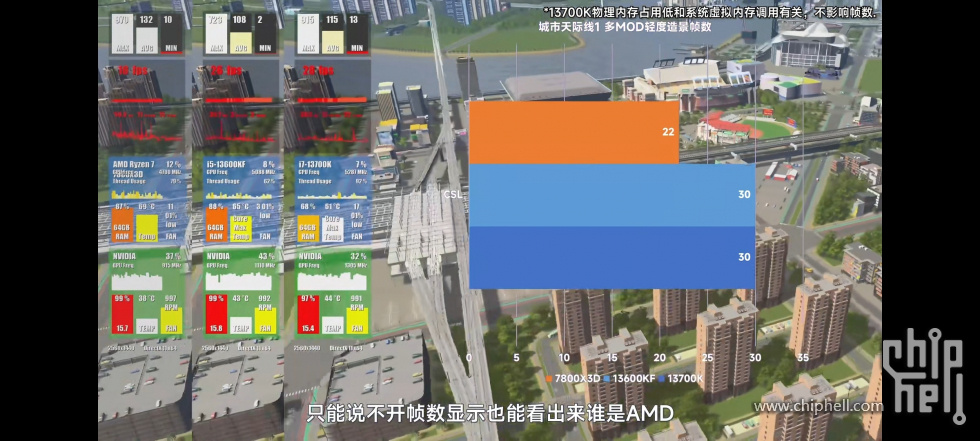980x441 pixels.
Task: Click the CSL category label on the chart
Action: (x=452, y=195)
